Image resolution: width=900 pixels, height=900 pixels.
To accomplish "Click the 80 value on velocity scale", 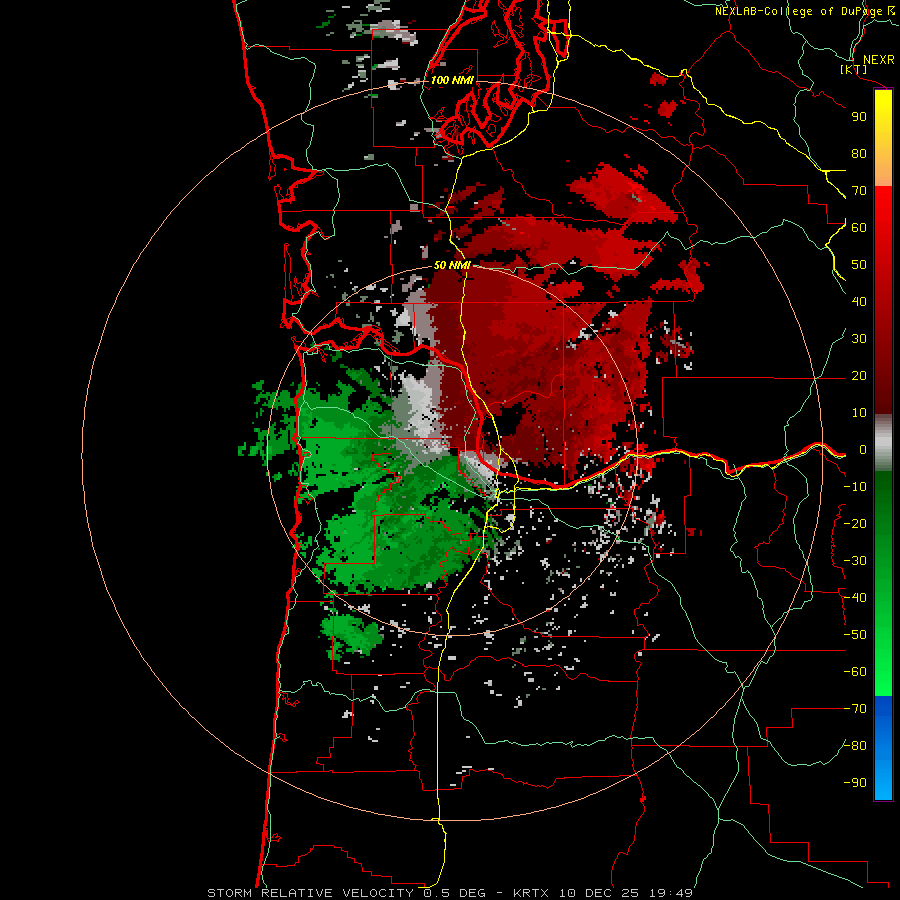I will [x=859, y=153].
